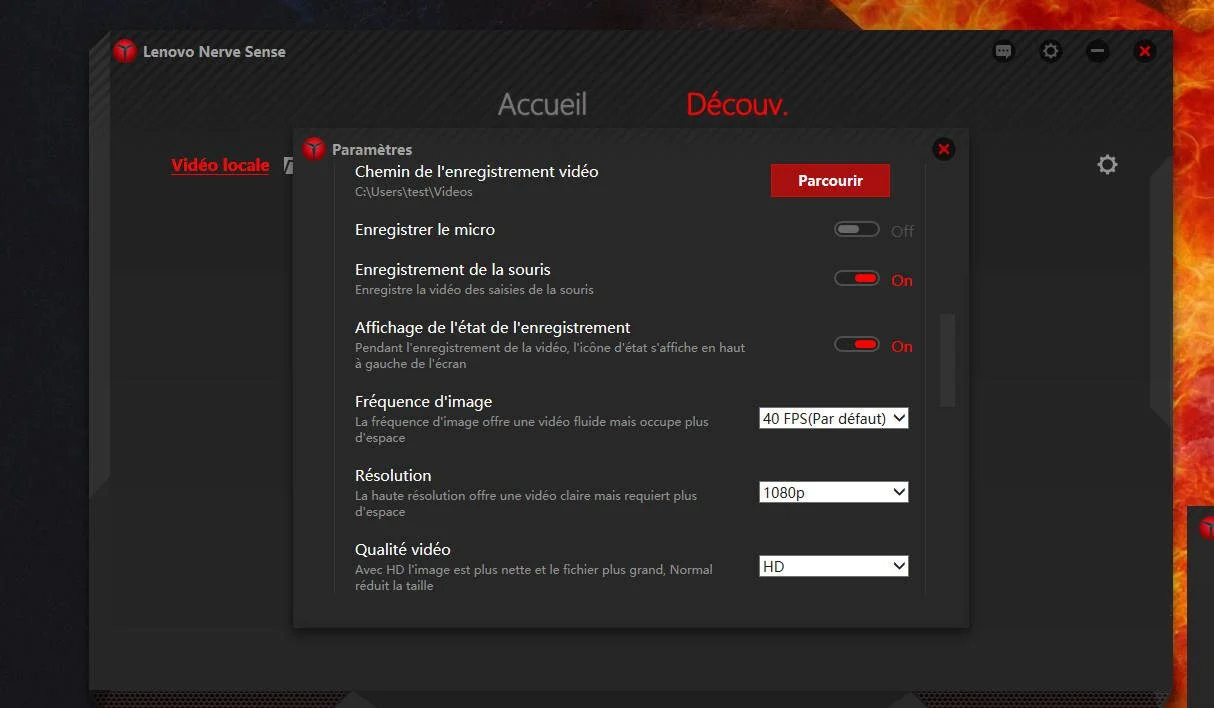Click the Lenovo Nerve Sense logo
The image size is (1214, 708).
pos(124,51)
